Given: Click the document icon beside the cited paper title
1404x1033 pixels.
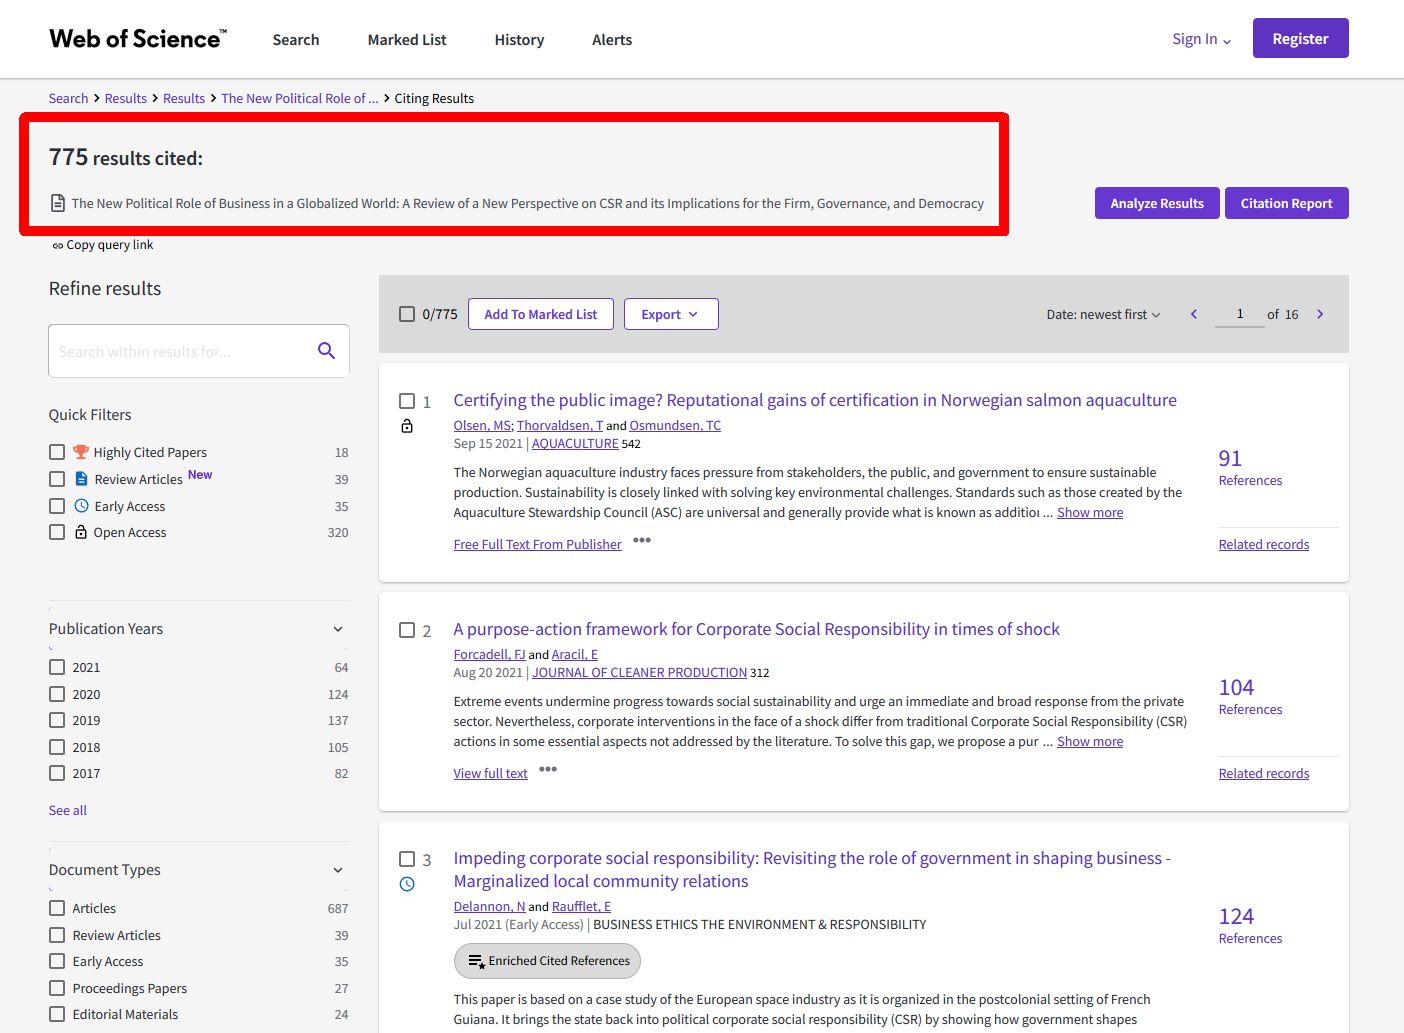Looking at the screenshot, I should pos(58,203).
